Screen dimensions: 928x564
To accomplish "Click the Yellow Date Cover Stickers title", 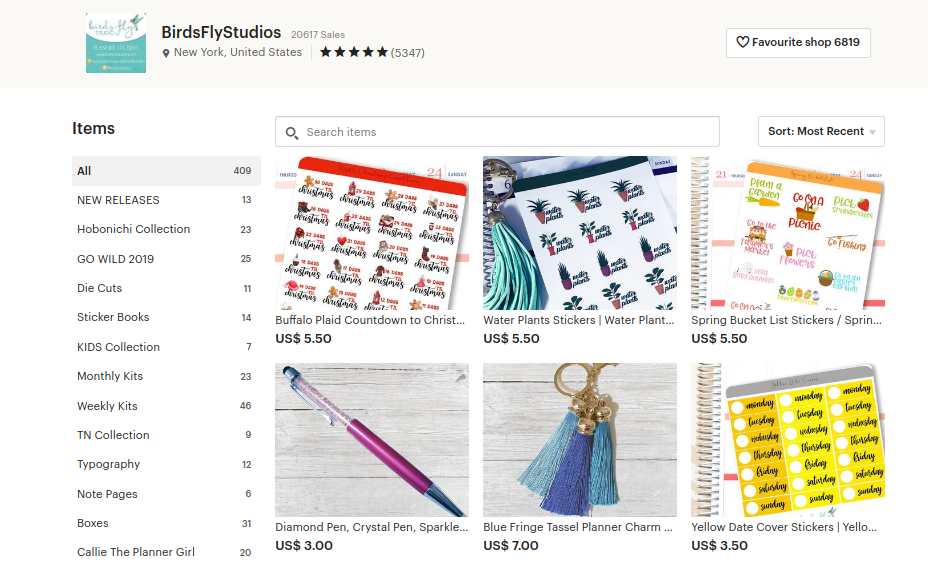I will (784, 527).
